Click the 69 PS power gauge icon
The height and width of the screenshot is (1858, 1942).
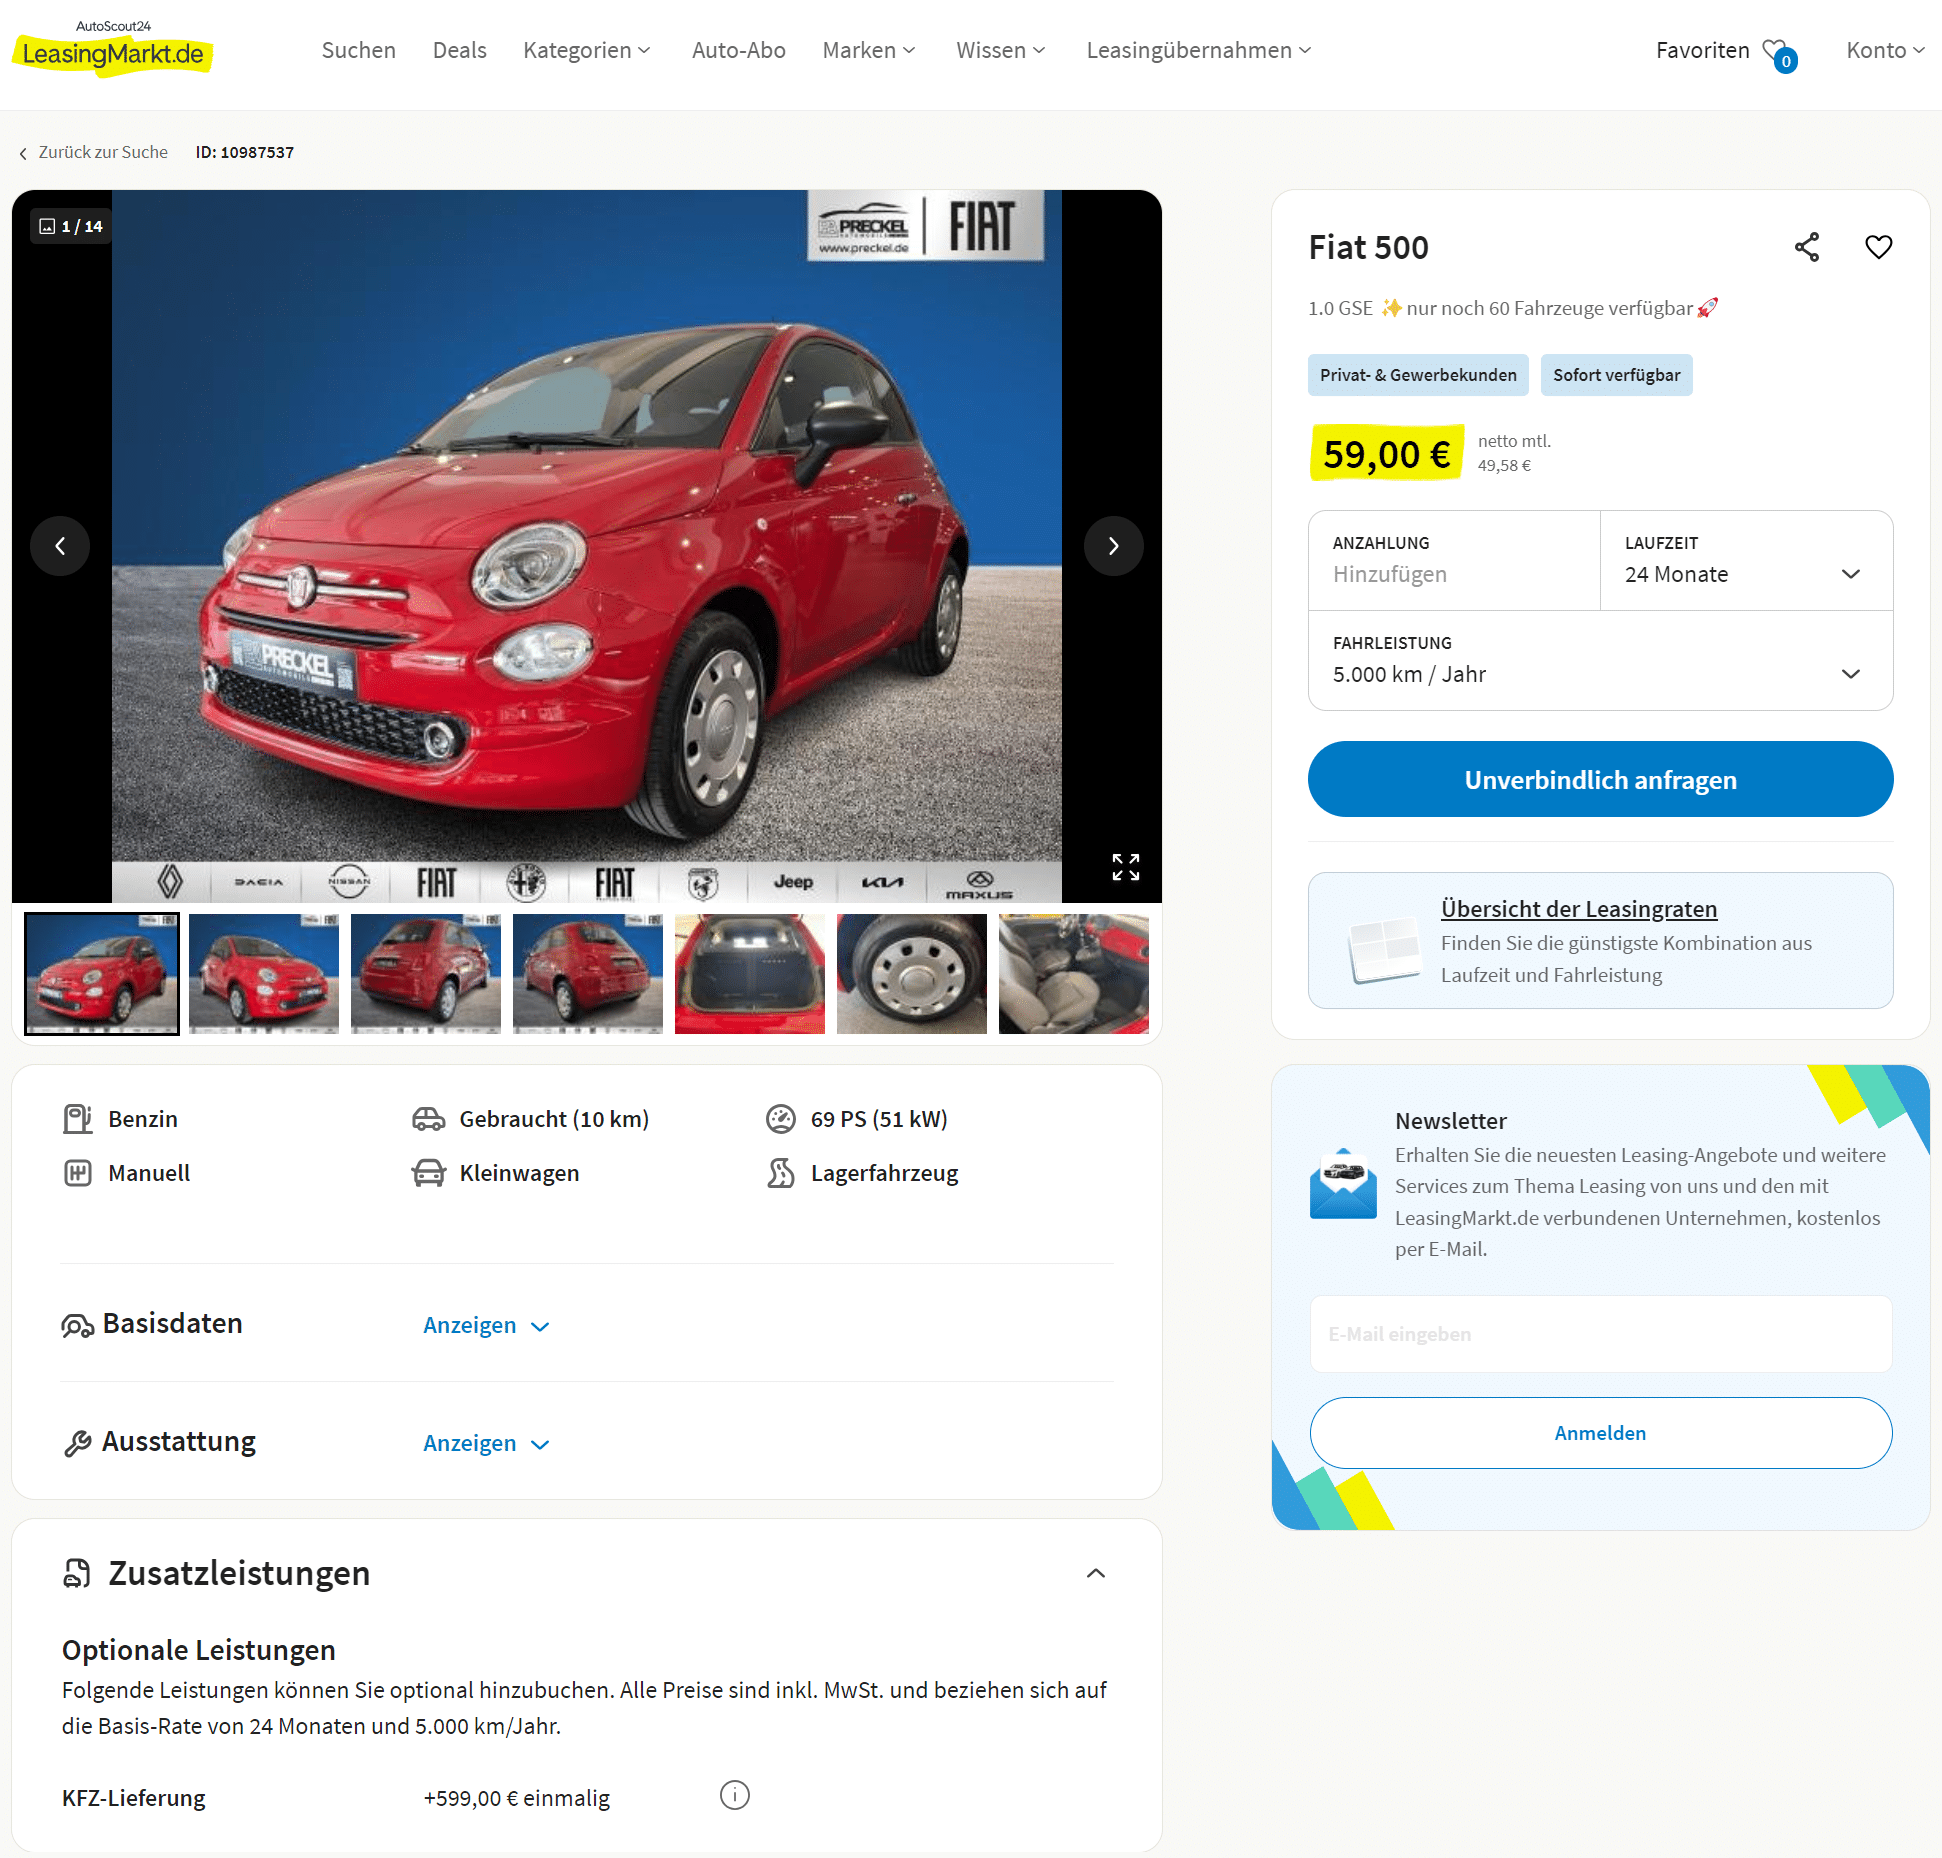click(780, 1119)
